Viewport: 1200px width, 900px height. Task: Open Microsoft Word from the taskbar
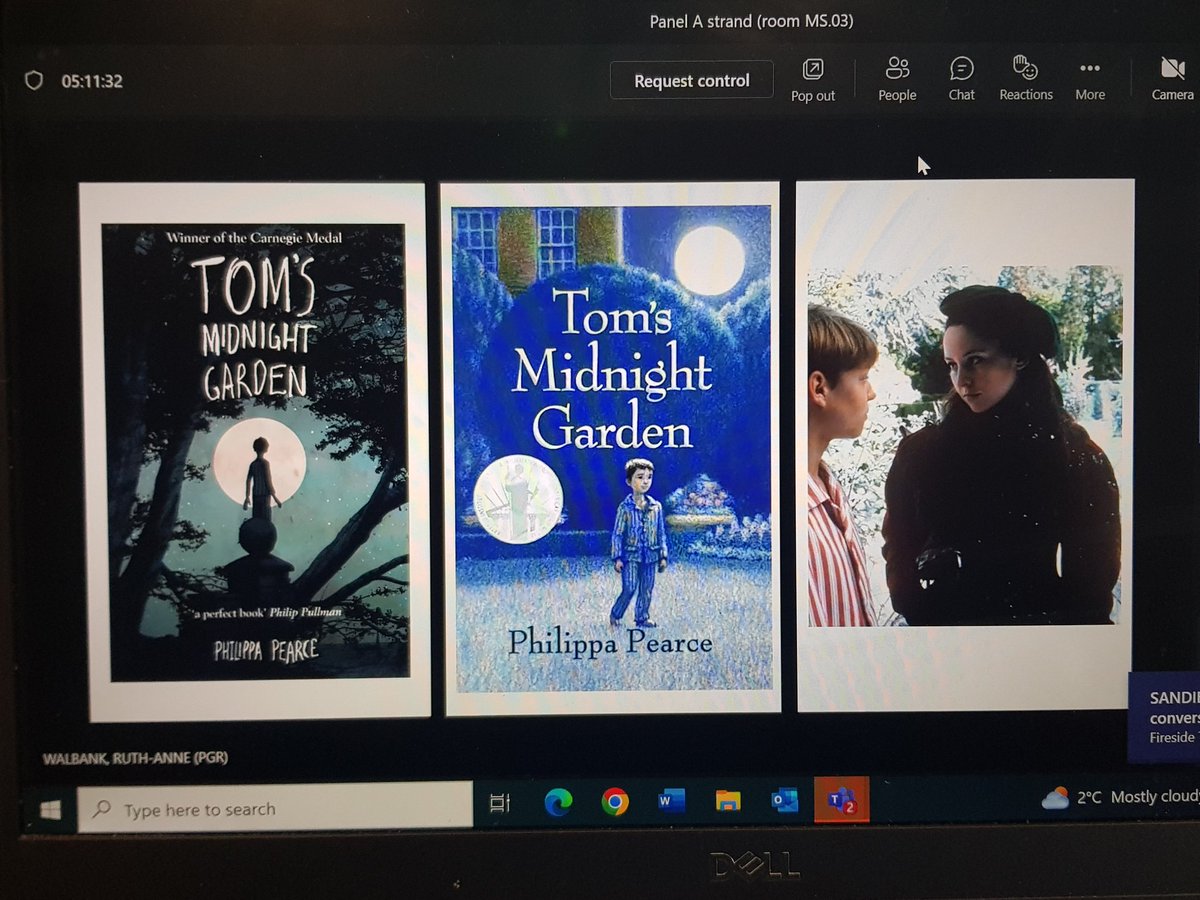[x=671, y=800]
